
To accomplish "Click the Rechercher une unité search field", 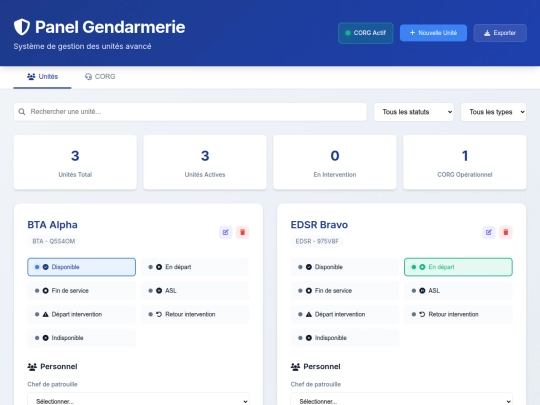I will tap(190, 112).
